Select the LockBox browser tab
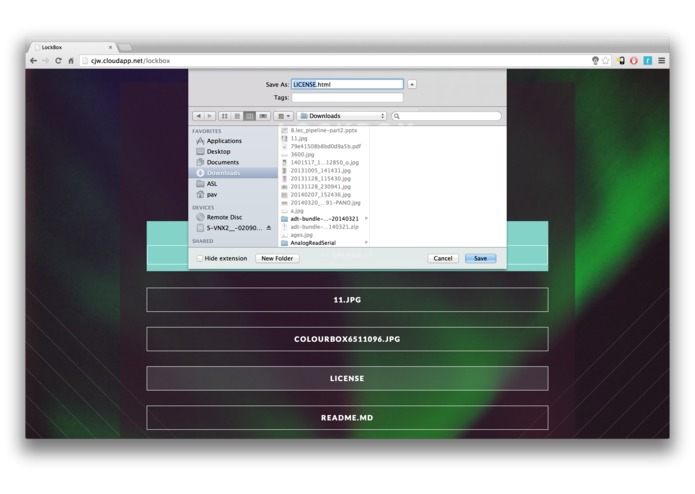This screenshot has width=695, height=494. [x=73, y=47]
